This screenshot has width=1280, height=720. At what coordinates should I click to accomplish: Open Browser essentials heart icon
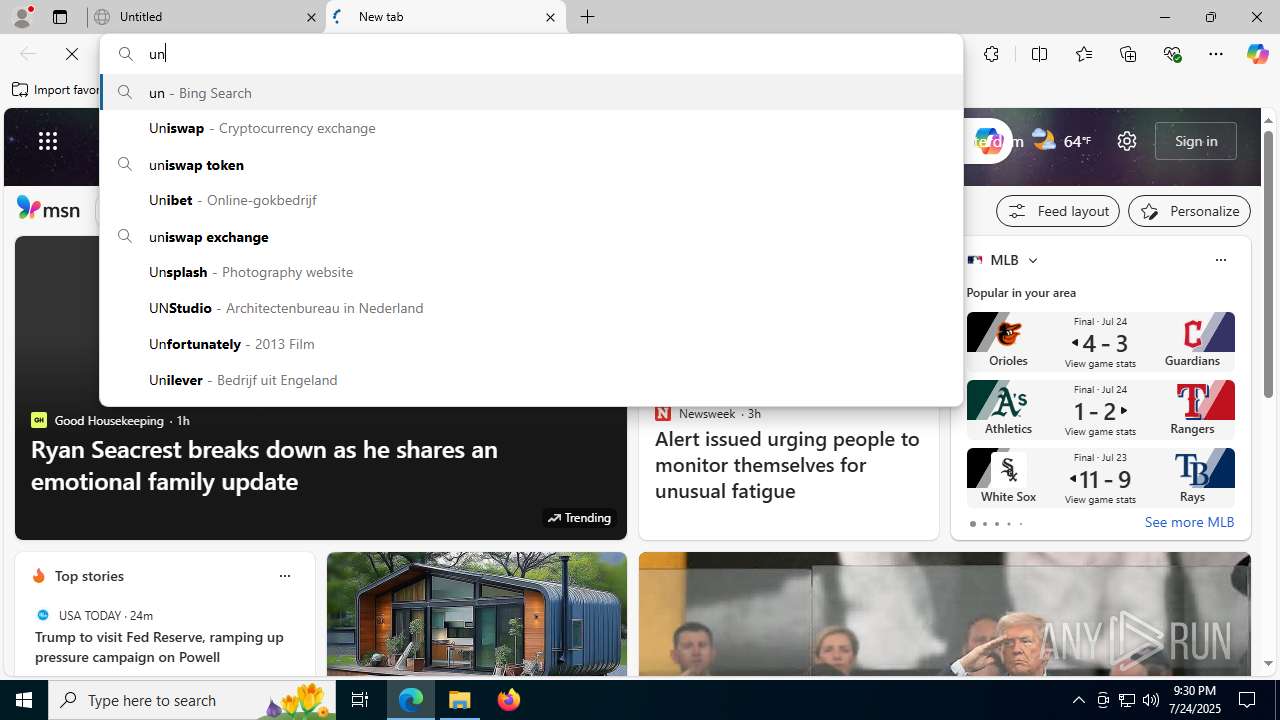pyautogui.click(x=1172, y=54)
